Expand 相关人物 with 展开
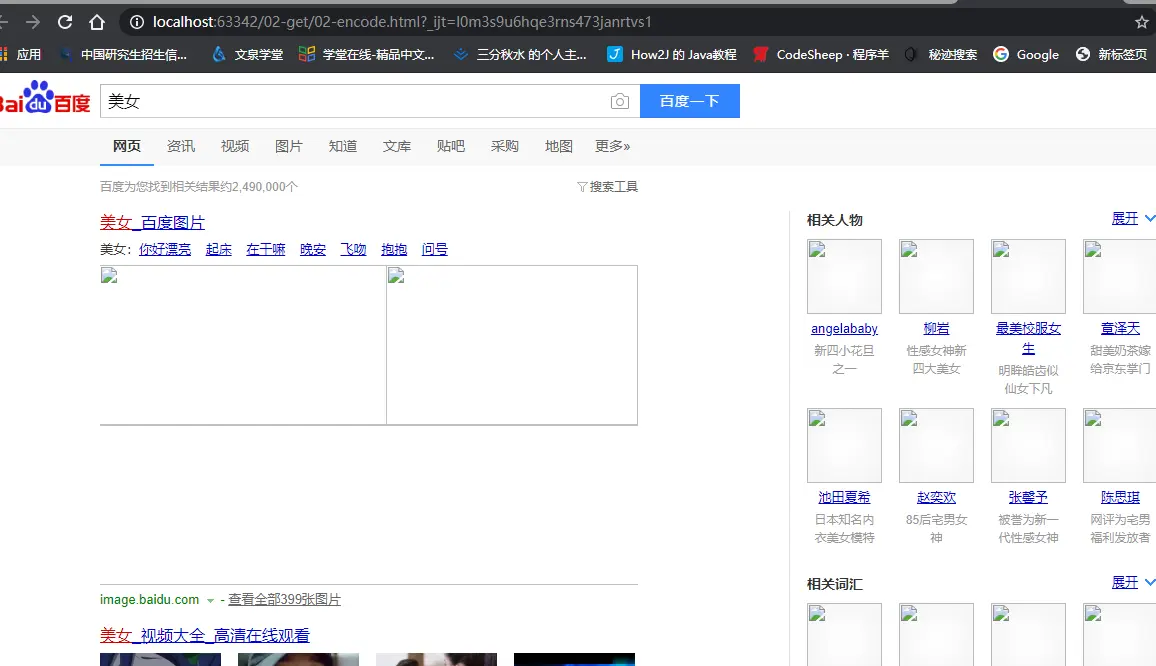This screenshot has height=666, width=1156. 1132,218
